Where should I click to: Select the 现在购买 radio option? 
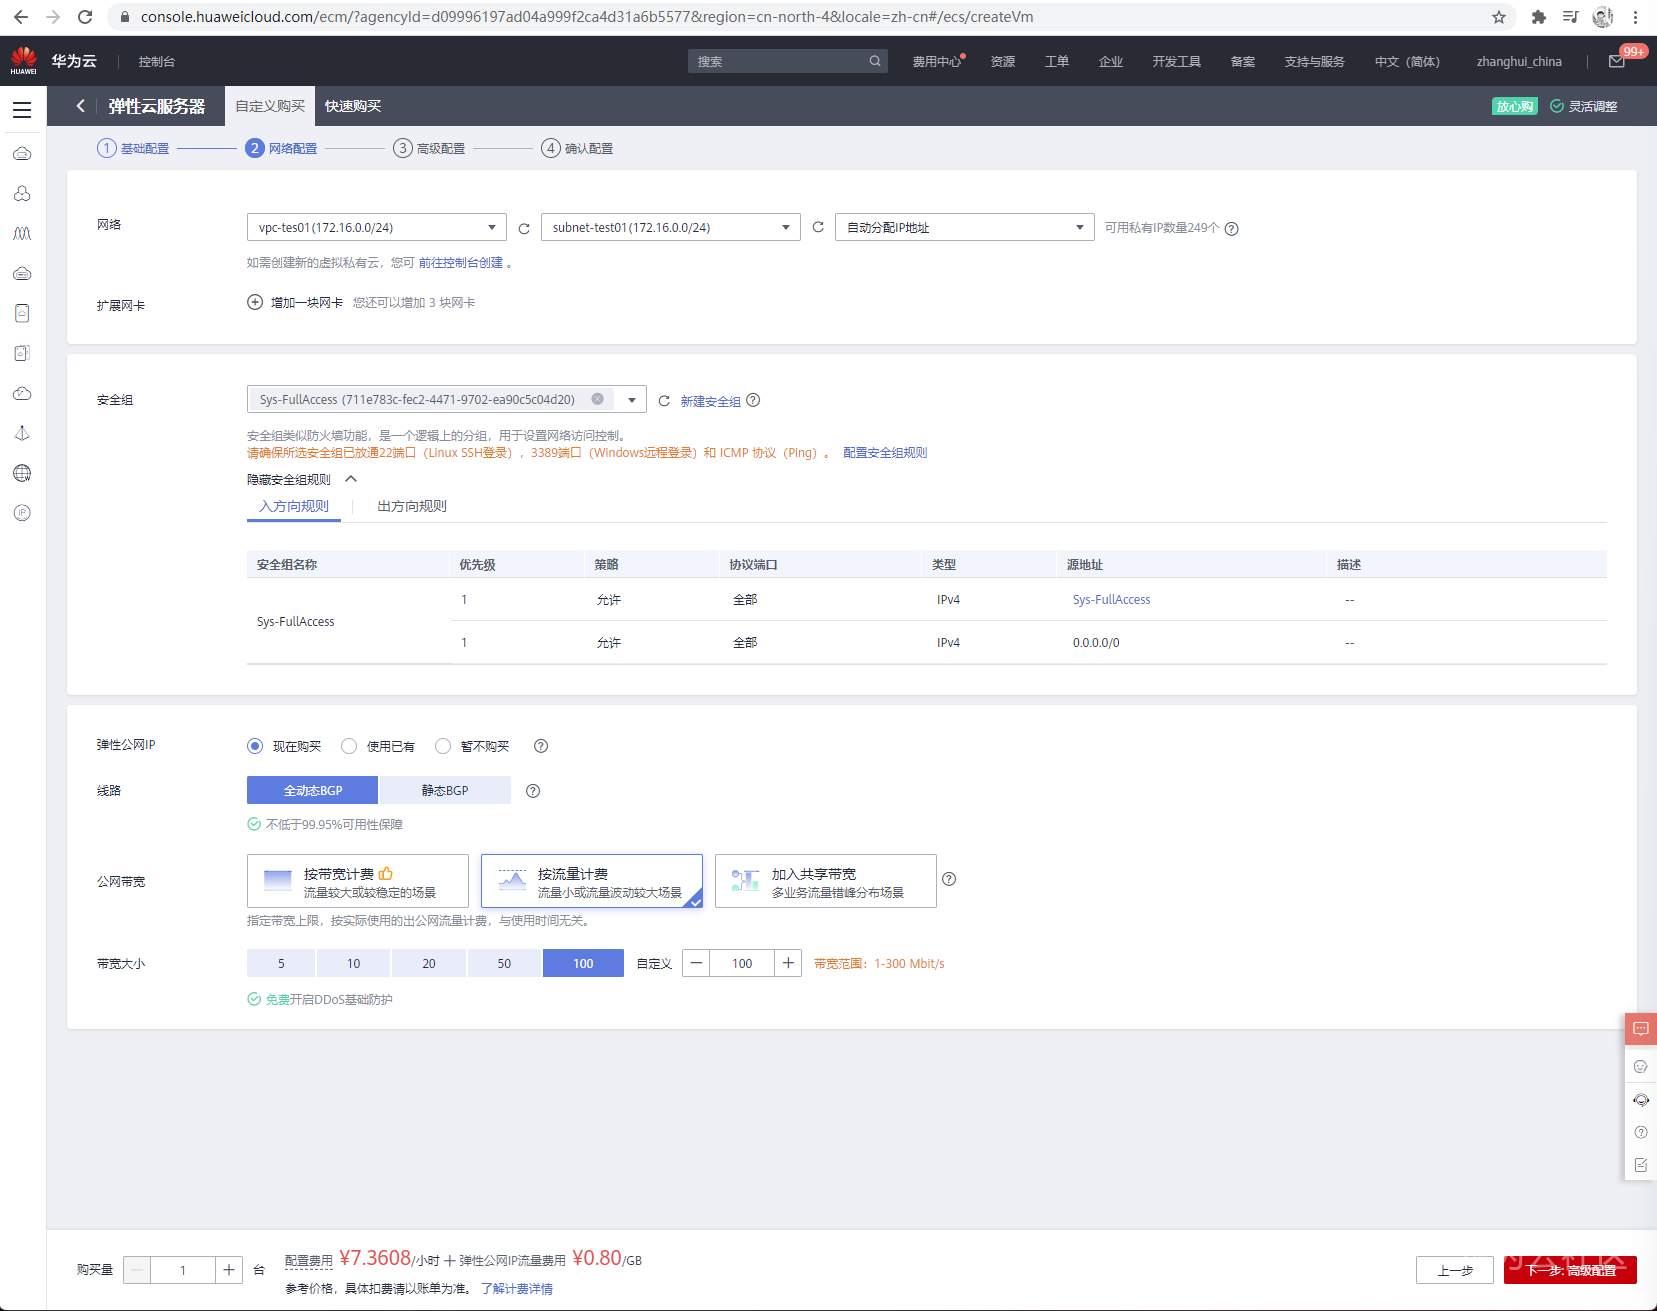coord(255,746)
